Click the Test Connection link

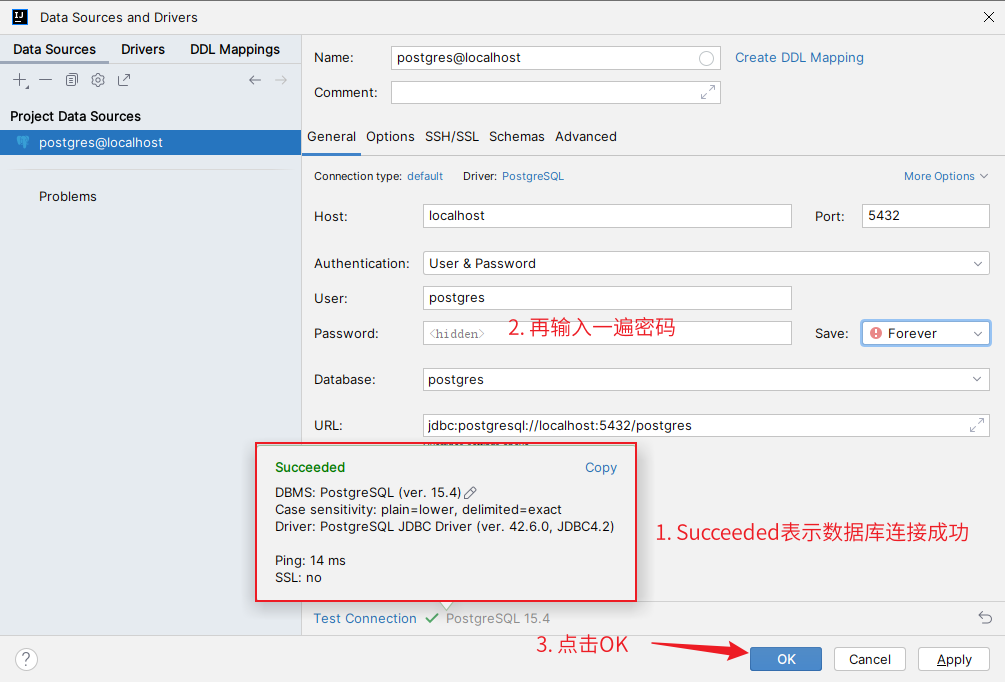click(x=365, y=618)
